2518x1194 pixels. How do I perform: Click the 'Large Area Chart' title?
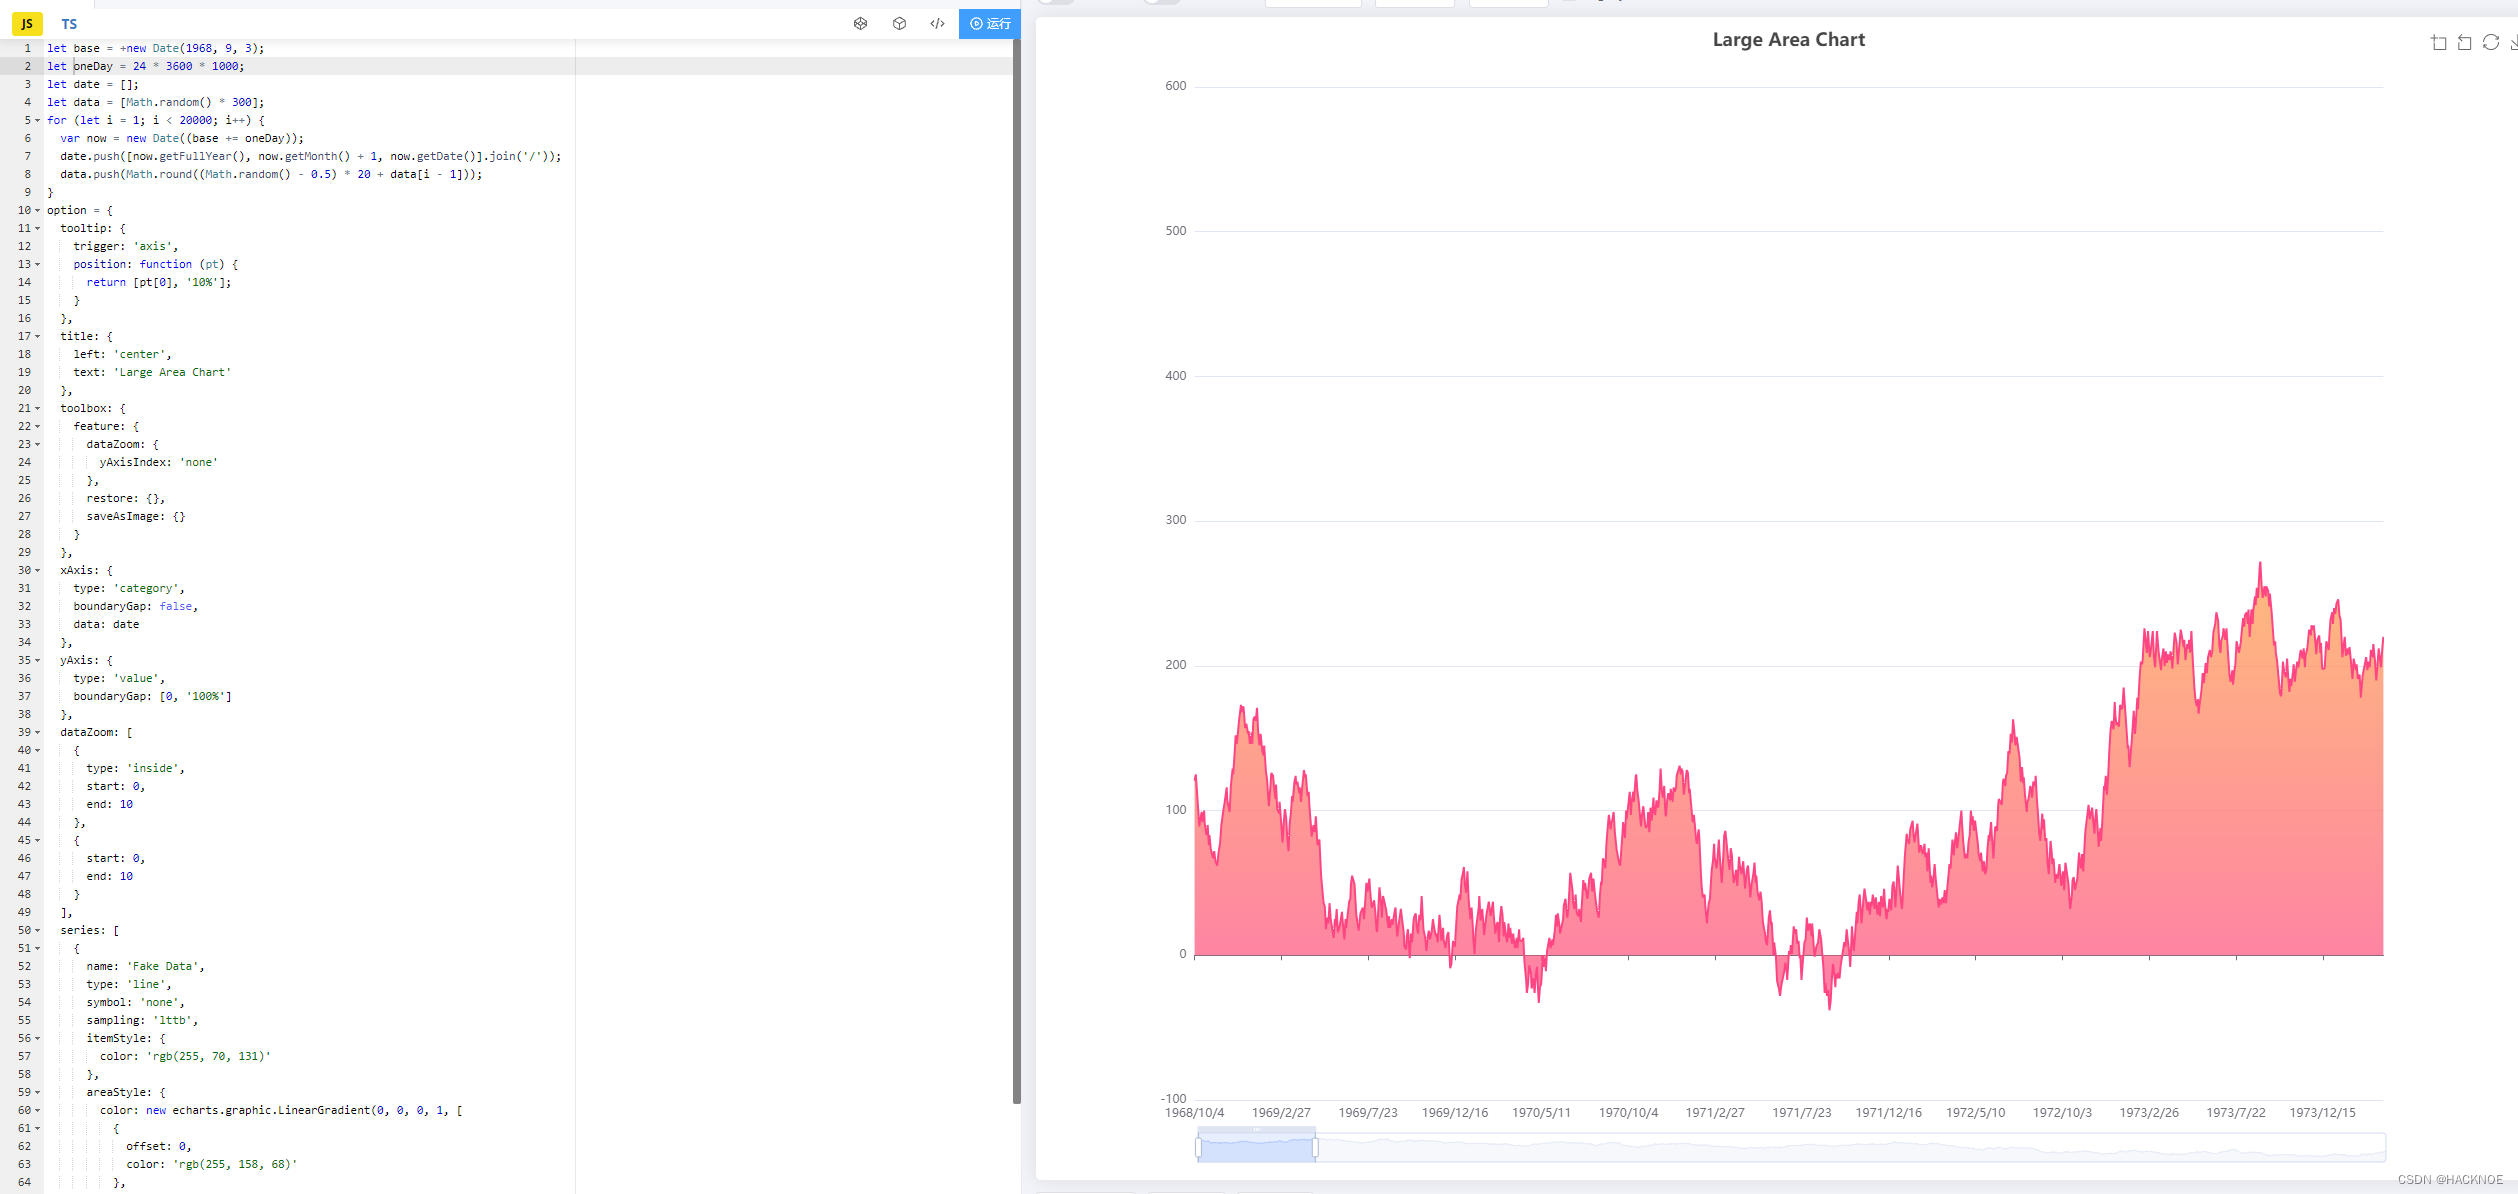coord(1788,40)
